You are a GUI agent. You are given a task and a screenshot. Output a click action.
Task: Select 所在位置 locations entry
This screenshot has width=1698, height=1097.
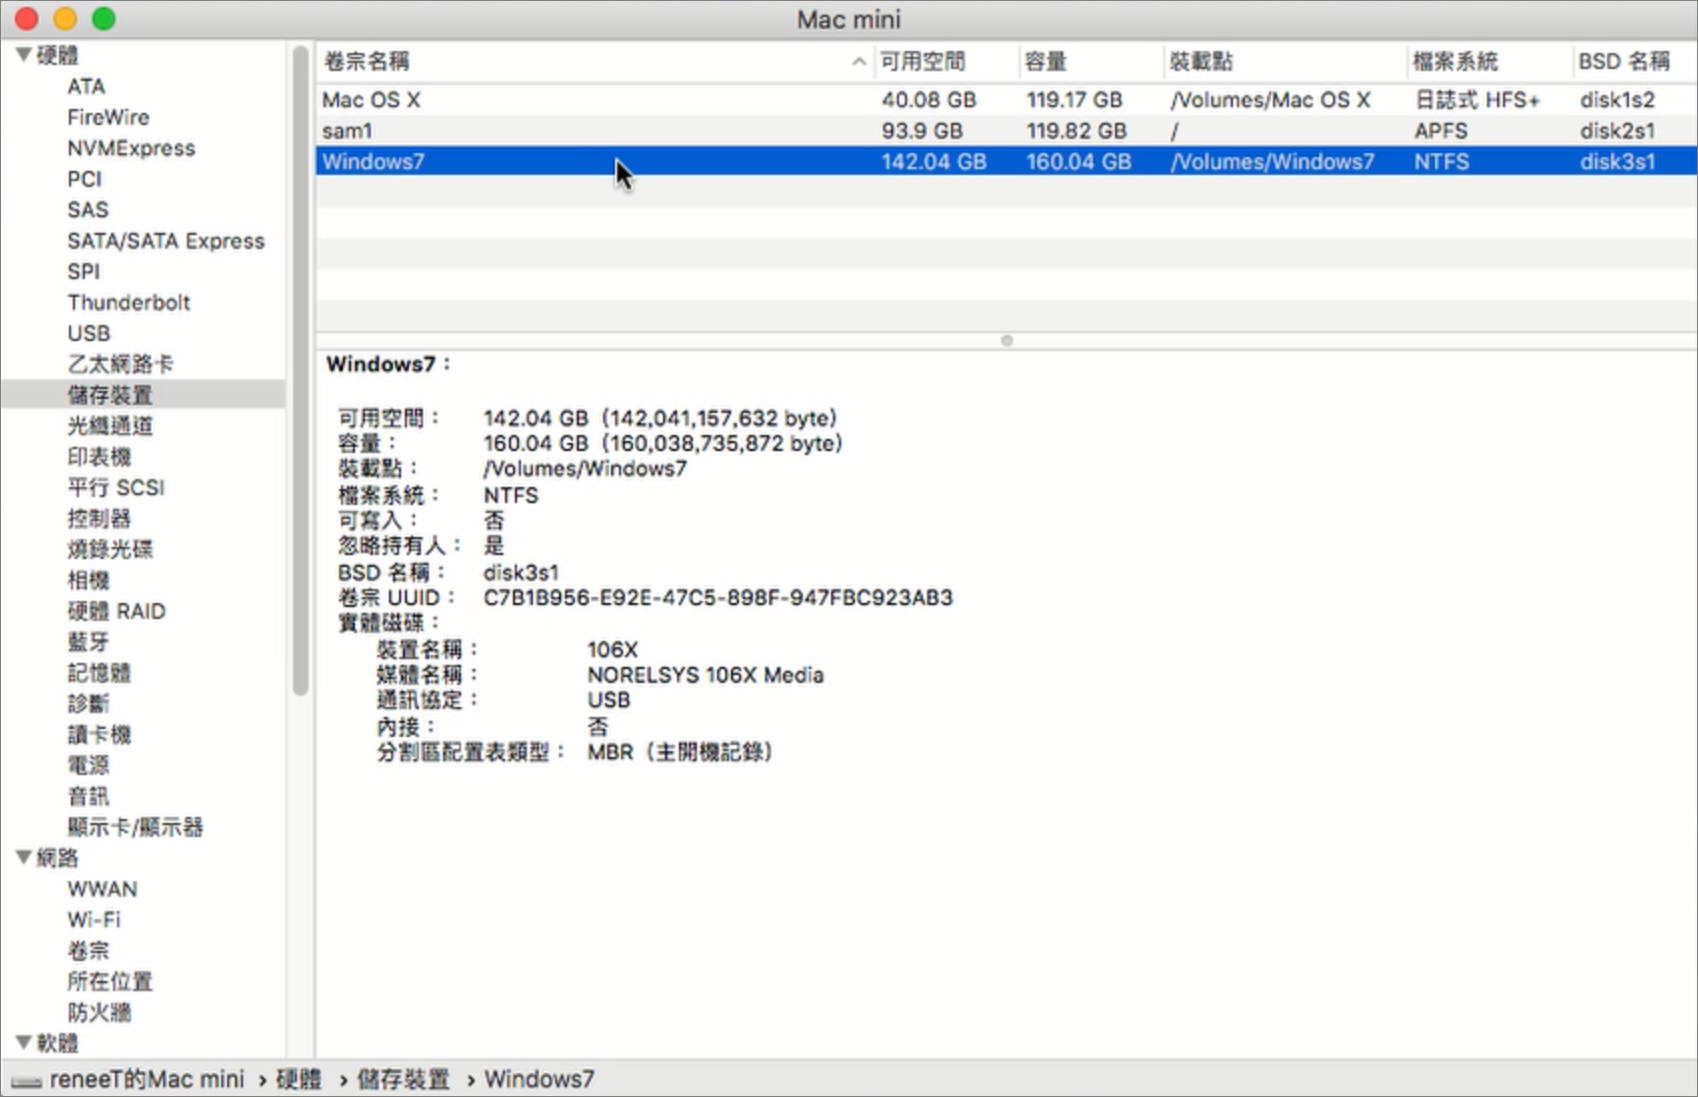click(110, 982)
